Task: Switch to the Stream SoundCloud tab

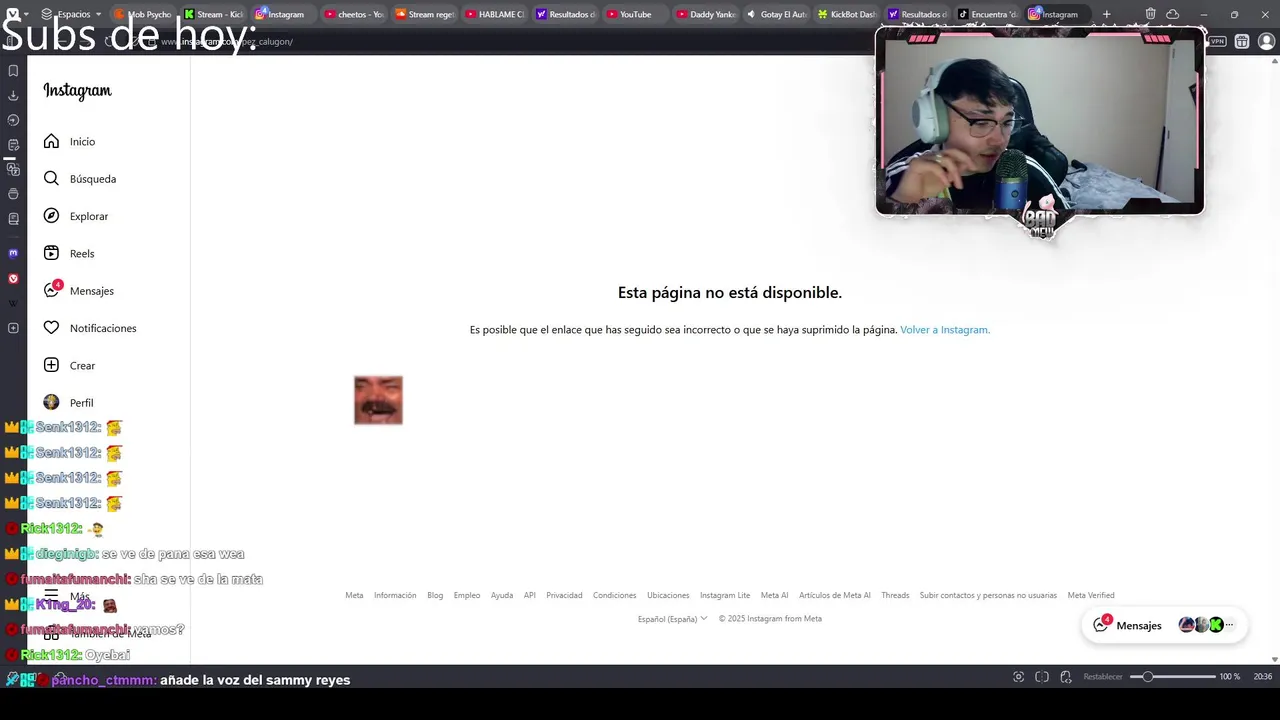Action: (423, 14)
